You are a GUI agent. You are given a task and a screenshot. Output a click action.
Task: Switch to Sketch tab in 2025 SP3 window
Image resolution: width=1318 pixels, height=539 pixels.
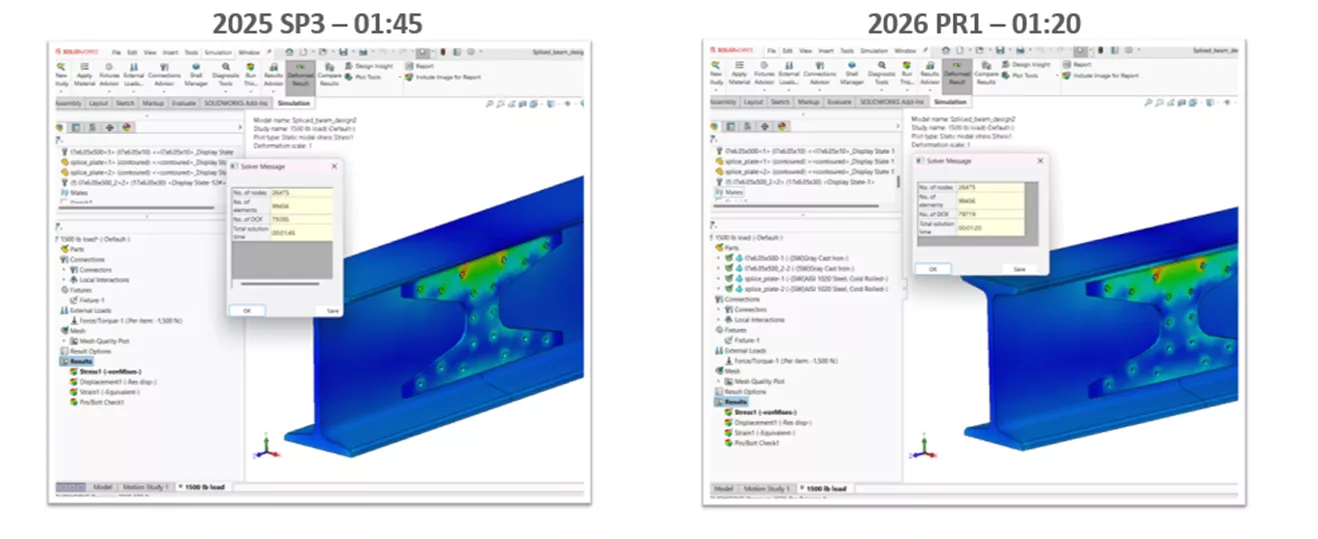point(125,102)
